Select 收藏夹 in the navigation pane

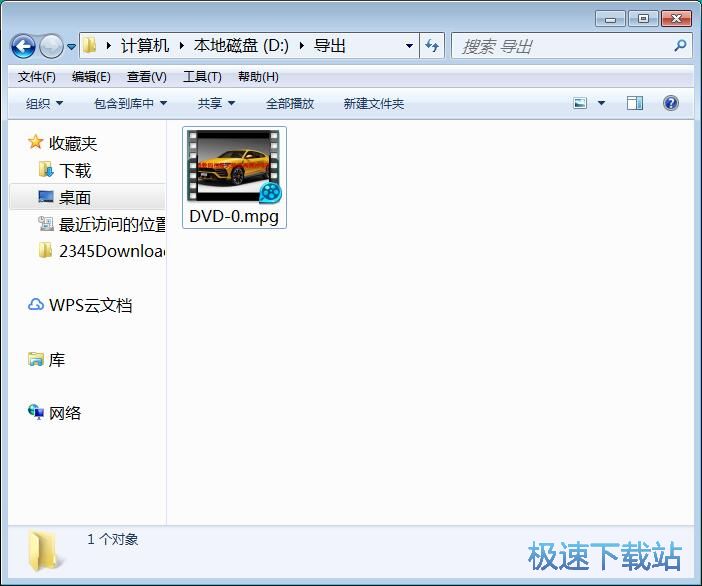(x=73, y=143)
